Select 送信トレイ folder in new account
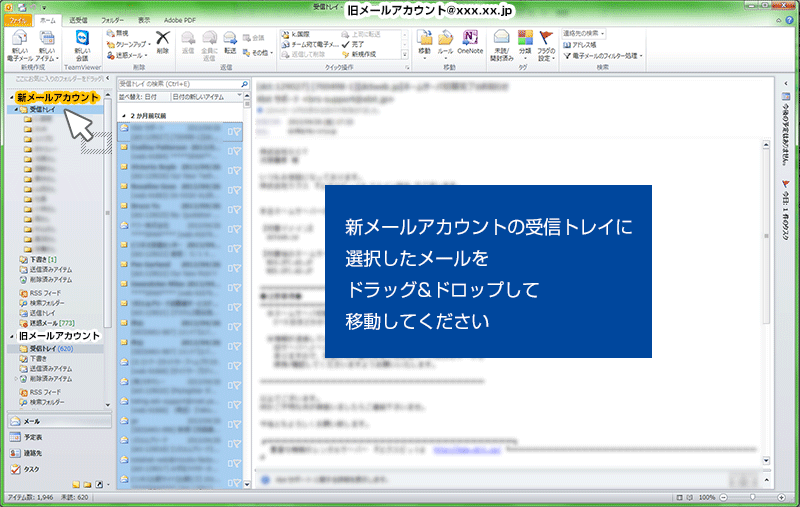This screenshot has height=507, width=800. click(37, 313)
